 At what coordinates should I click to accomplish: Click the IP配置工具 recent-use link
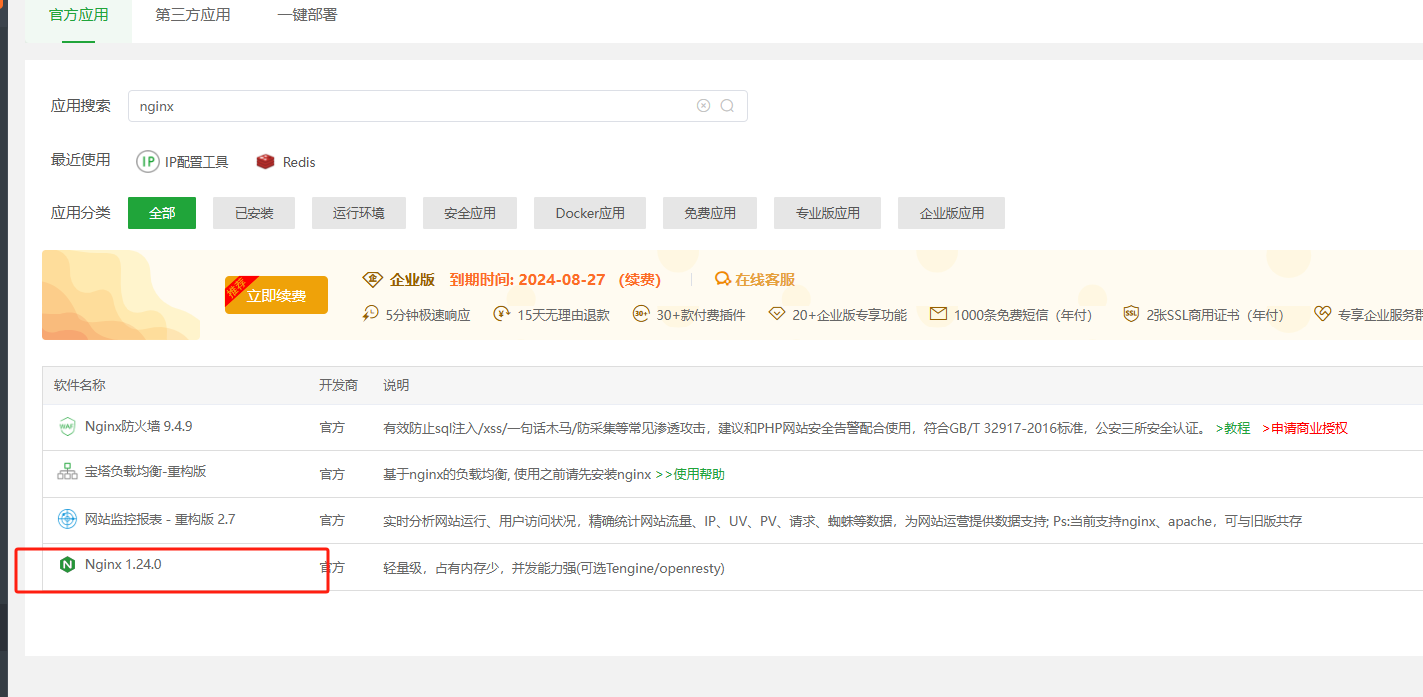pyautogui.click(x=197, y=162)
